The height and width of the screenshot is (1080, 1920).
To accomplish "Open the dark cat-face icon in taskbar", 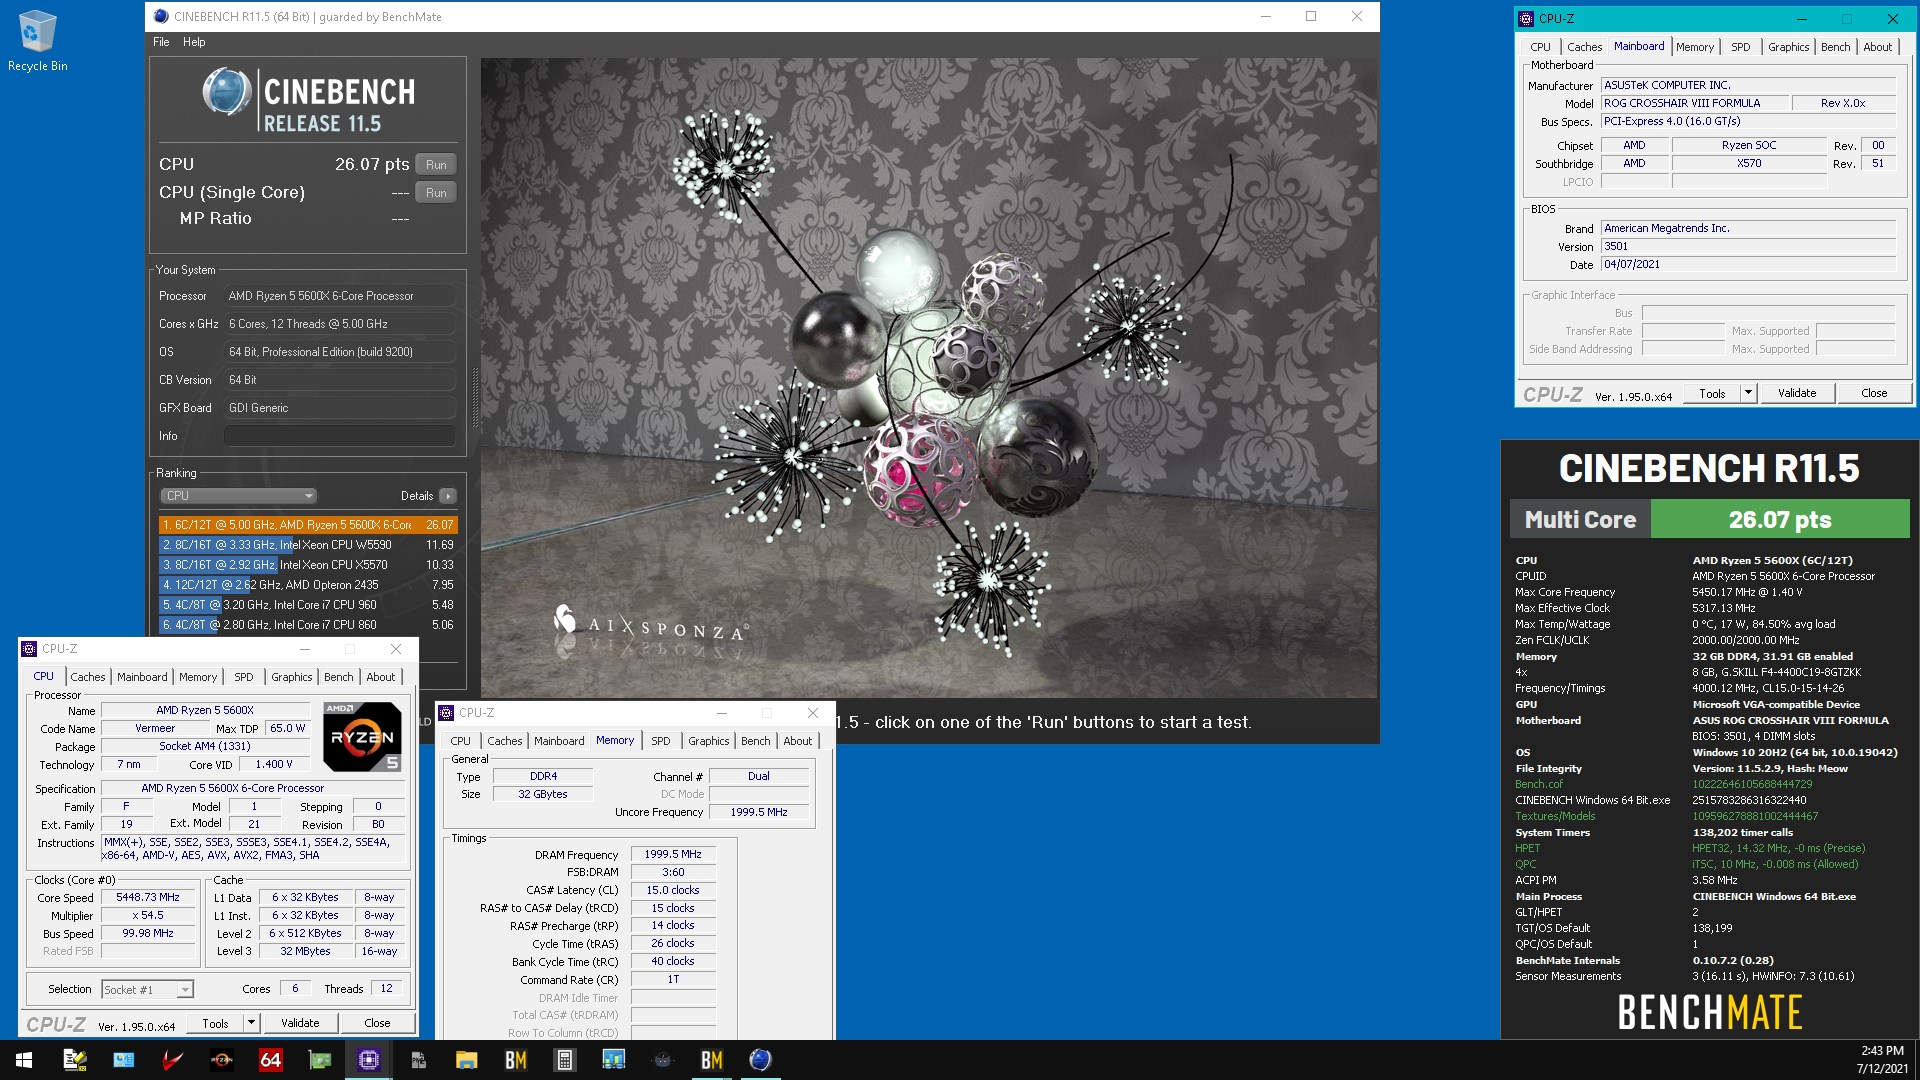I will coord(663,1060).
